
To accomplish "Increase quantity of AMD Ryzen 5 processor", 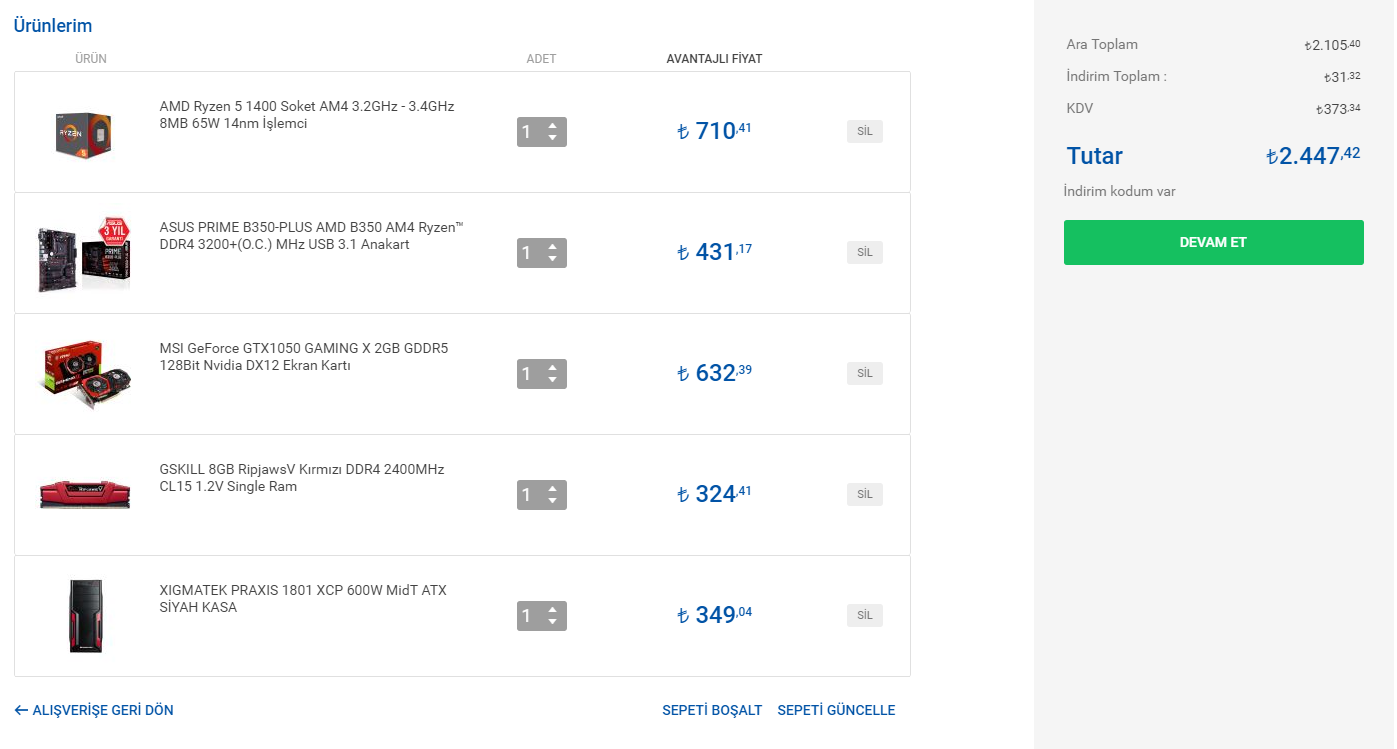I will [x=553, y=126].
